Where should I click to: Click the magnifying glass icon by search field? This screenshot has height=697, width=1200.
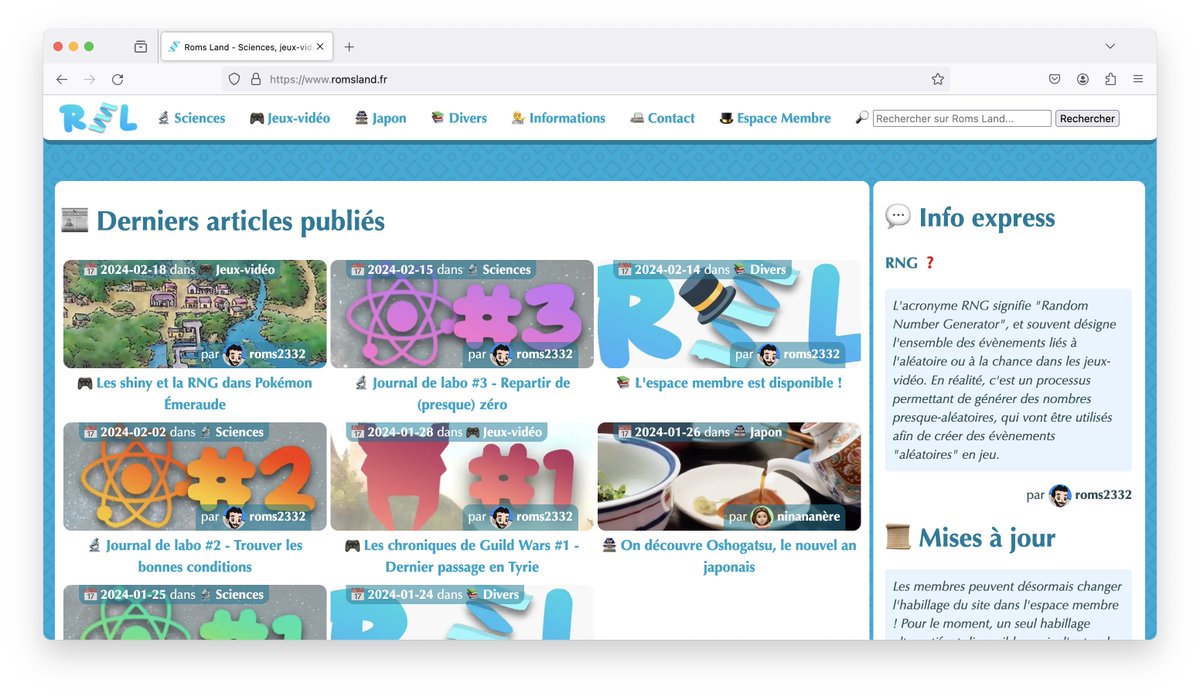tap(862, 118)
